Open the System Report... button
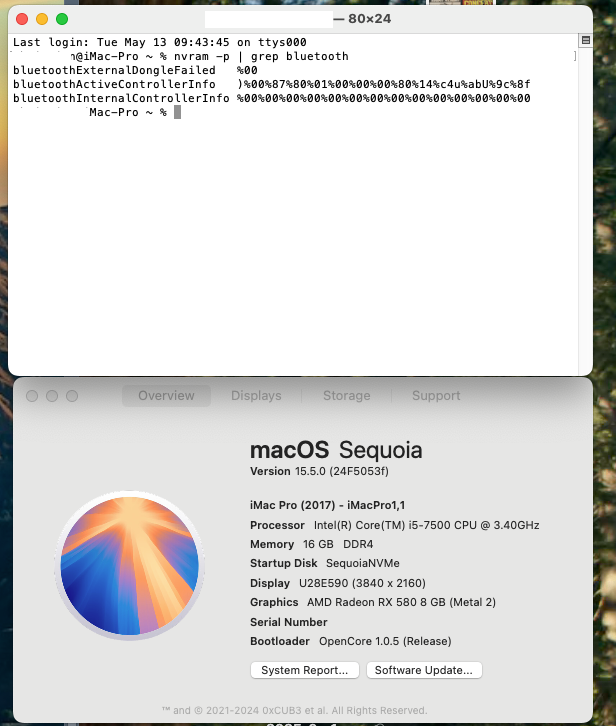 pos(304,670)
